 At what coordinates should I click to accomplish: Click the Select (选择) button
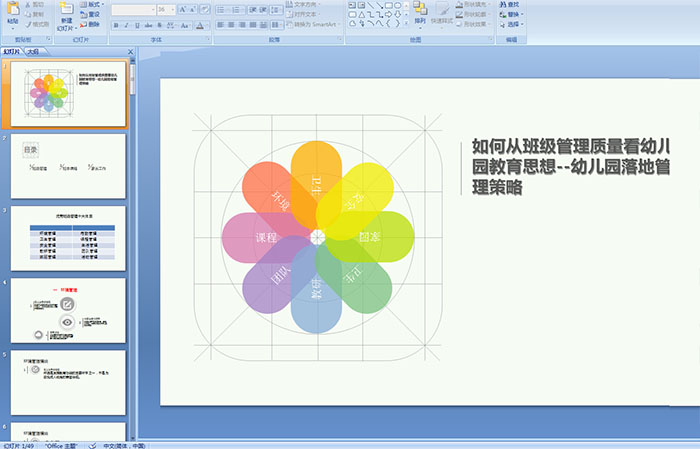[x=511, y=25]
